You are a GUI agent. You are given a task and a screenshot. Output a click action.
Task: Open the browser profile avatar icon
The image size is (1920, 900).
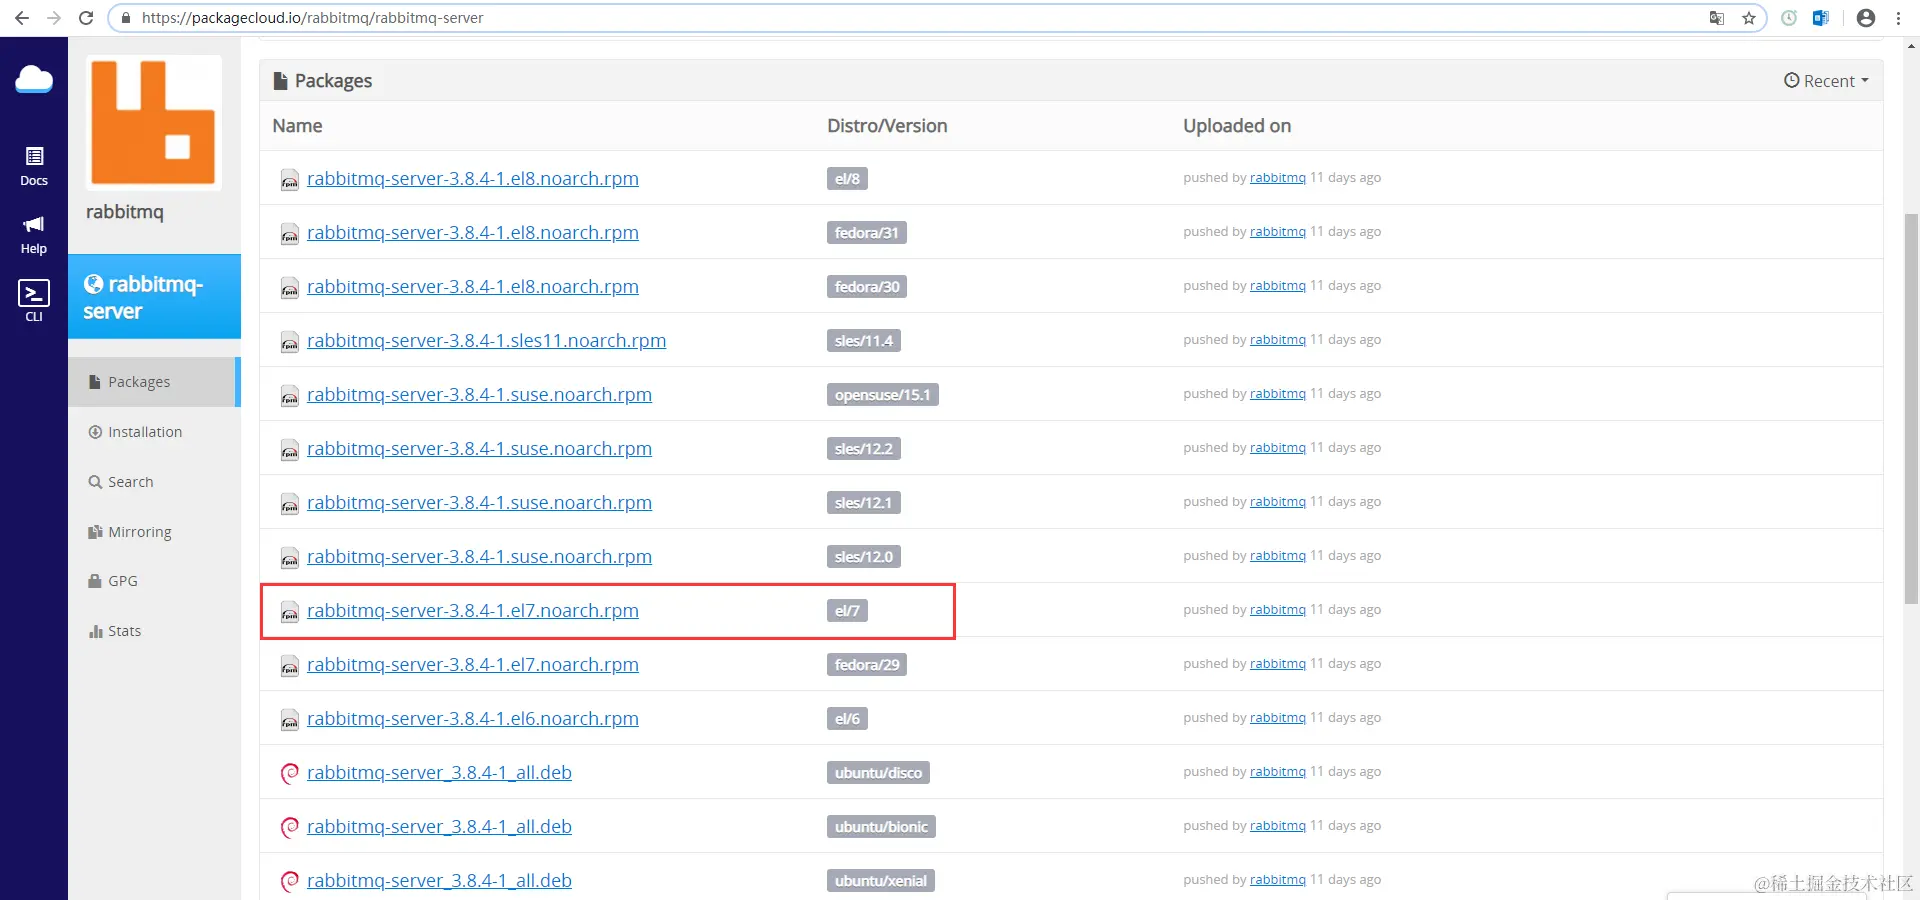[x=1866, y=18]
